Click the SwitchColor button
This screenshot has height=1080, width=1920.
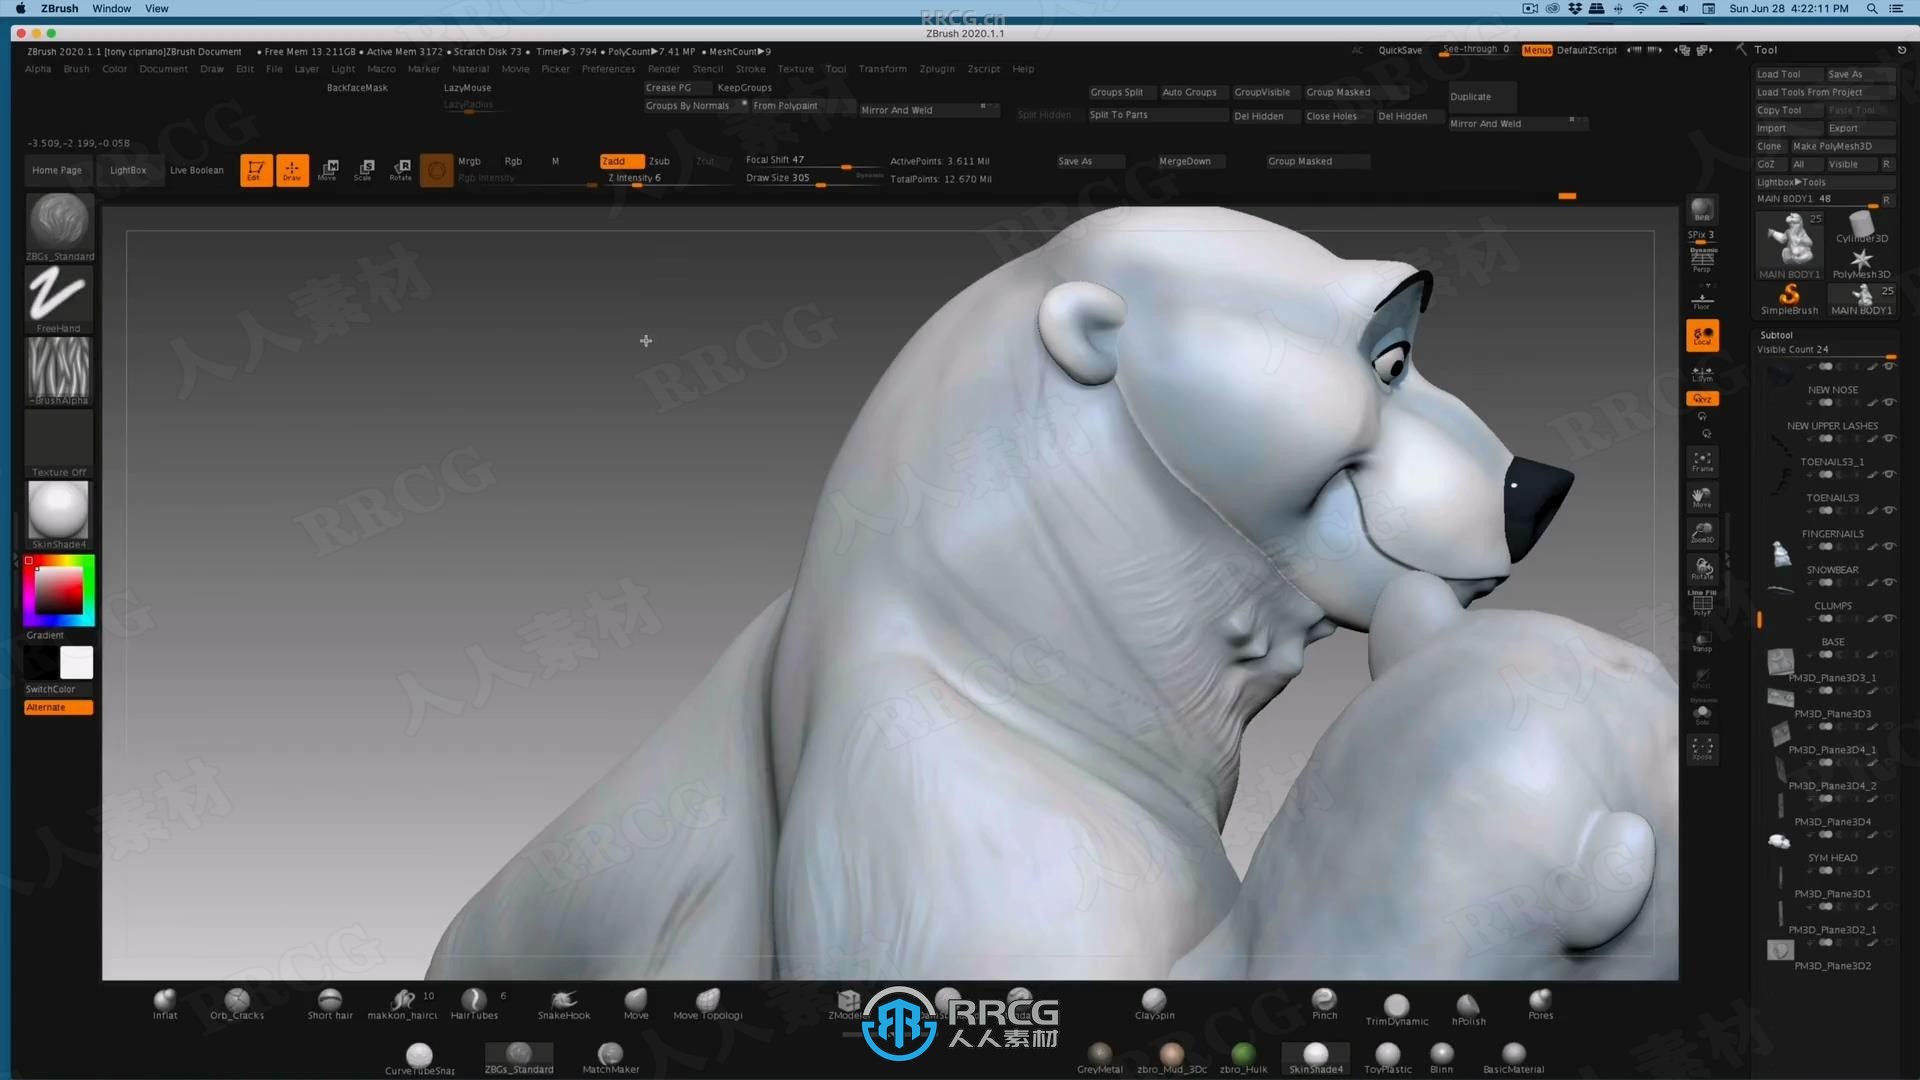[59, 689]
